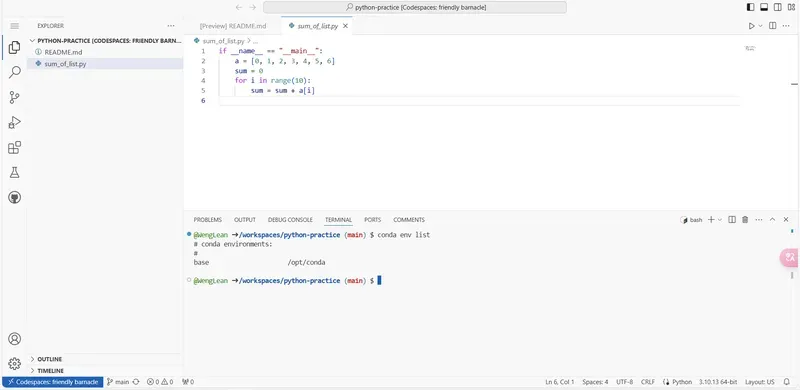Screen dimensions: 800x390
Task: Switch to the COMMENTS tab
Action: (409, 220)
